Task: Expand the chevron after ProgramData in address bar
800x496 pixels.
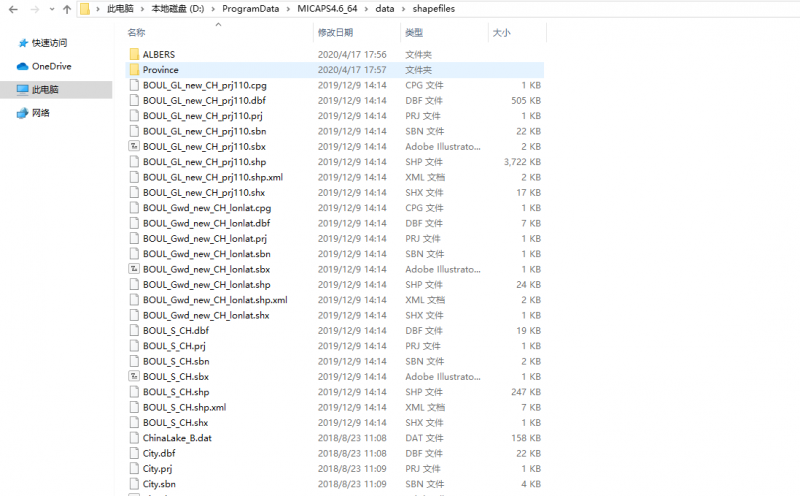Action: (x=290, y=10)
